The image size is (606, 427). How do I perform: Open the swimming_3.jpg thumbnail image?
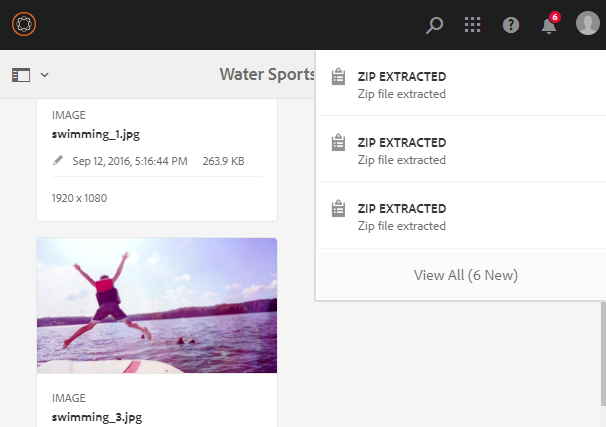point(157,305)
